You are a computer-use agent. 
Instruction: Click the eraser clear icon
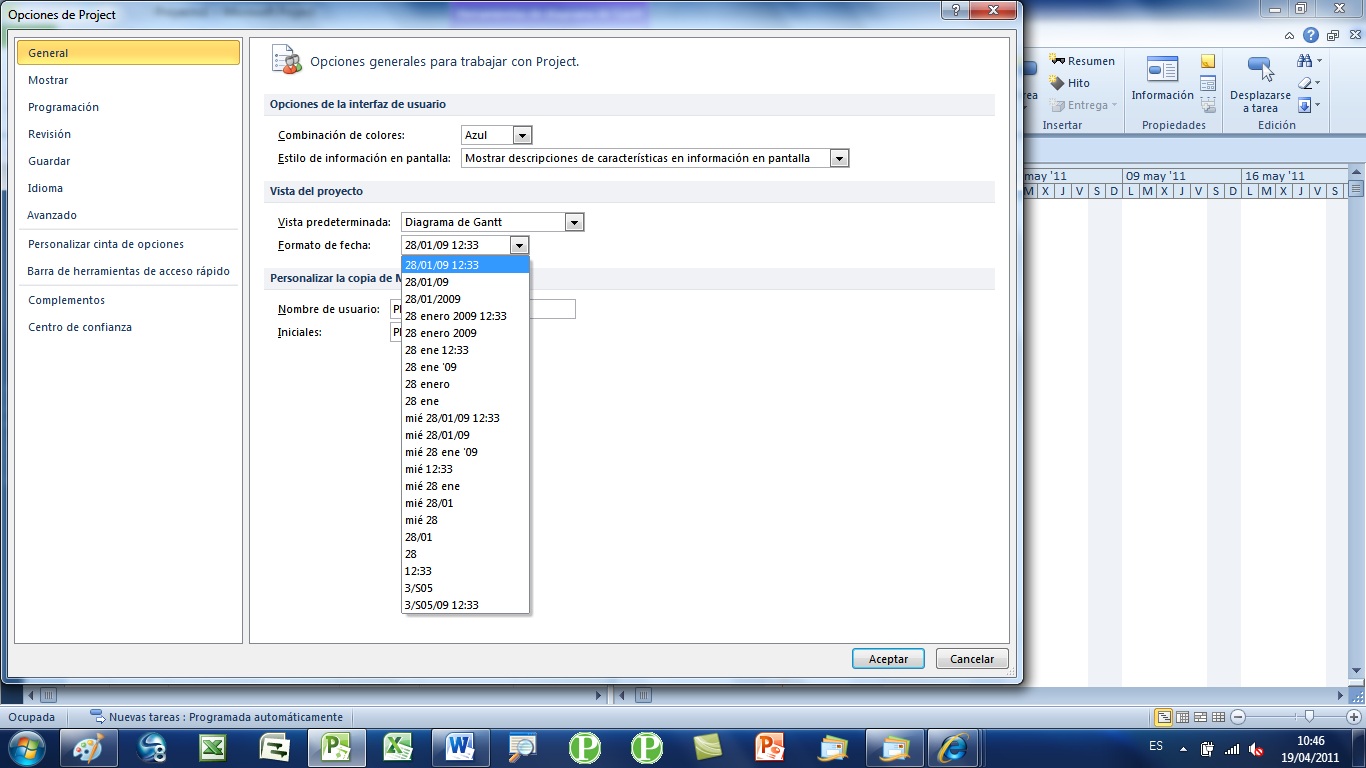pos(1304,83)
